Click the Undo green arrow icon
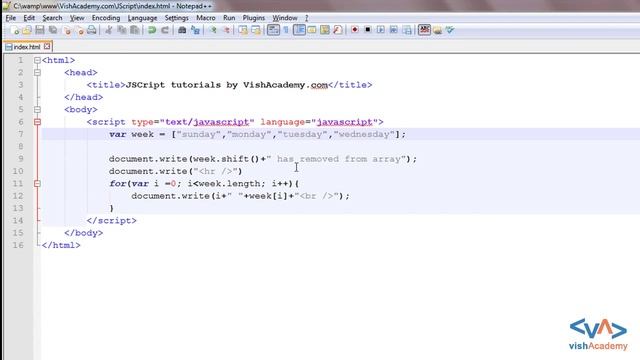The image size is (640, 360). [x=152, y=30]
